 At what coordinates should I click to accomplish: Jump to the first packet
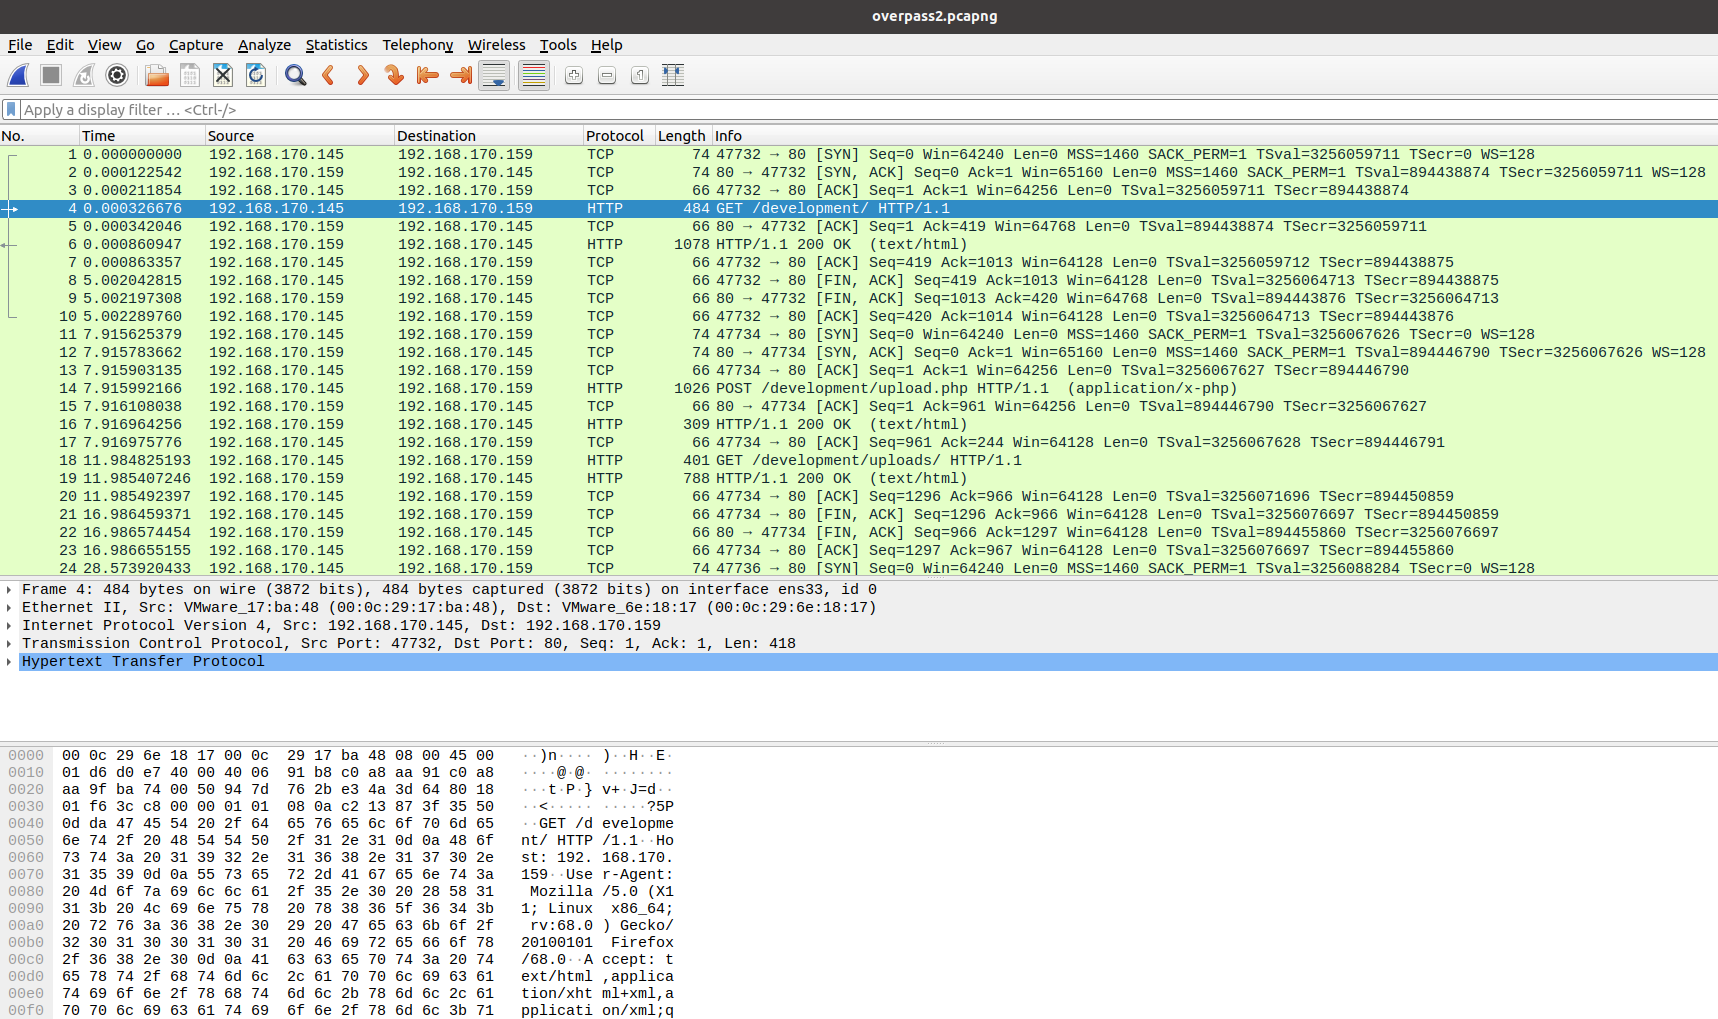pyautogui.click(x=428, y=75)
